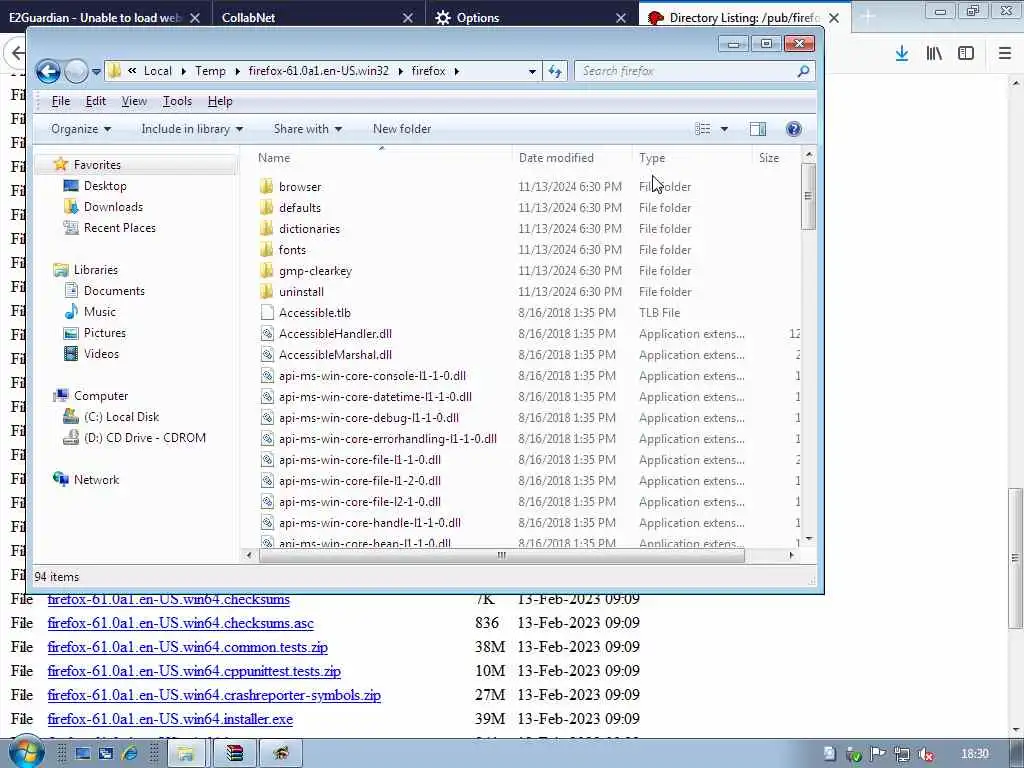The height and width of the screenshot is (768, 1024).
Task: Click the New folder button
Action: [x=402, y=129]
